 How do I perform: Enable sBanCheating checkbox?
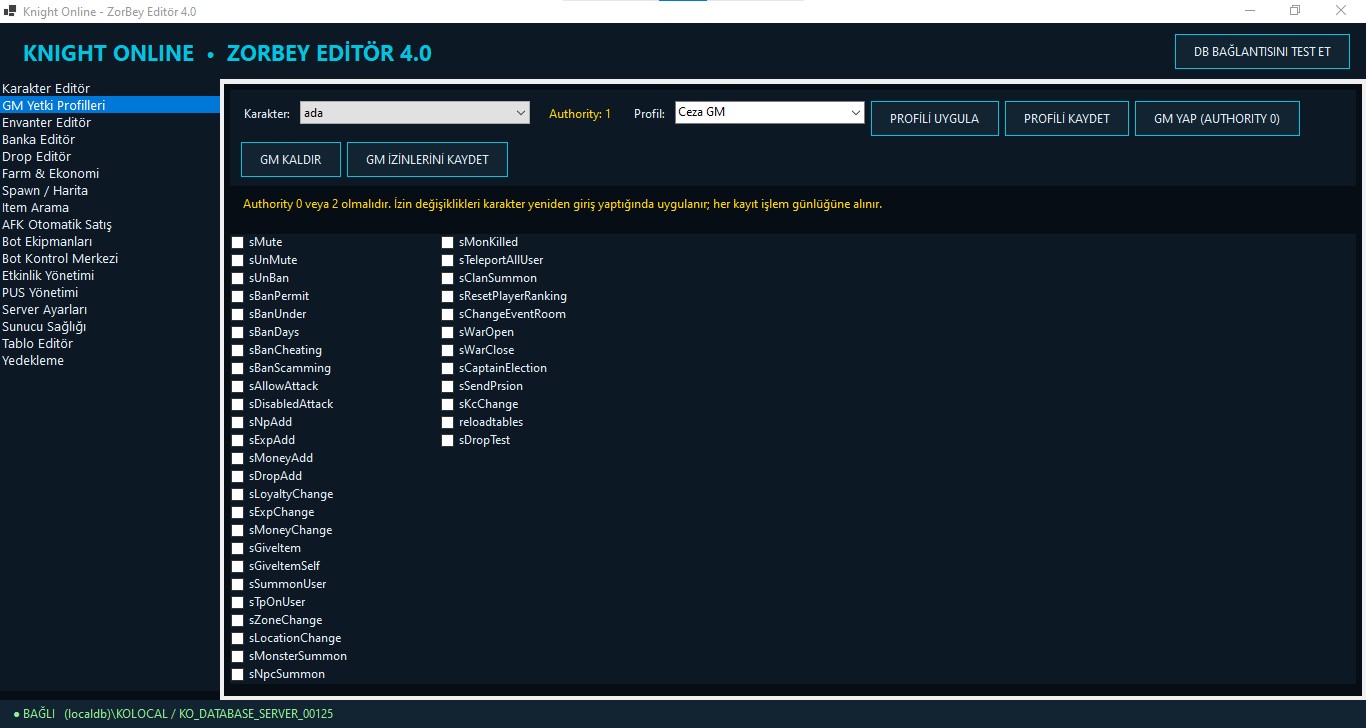[238, 350]
